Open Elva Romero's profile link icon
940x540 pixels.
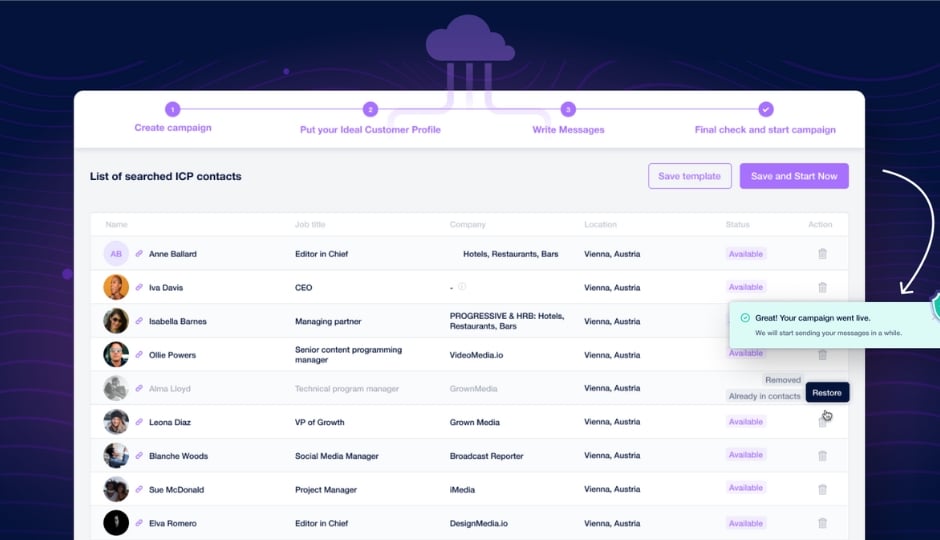point(139,523)
